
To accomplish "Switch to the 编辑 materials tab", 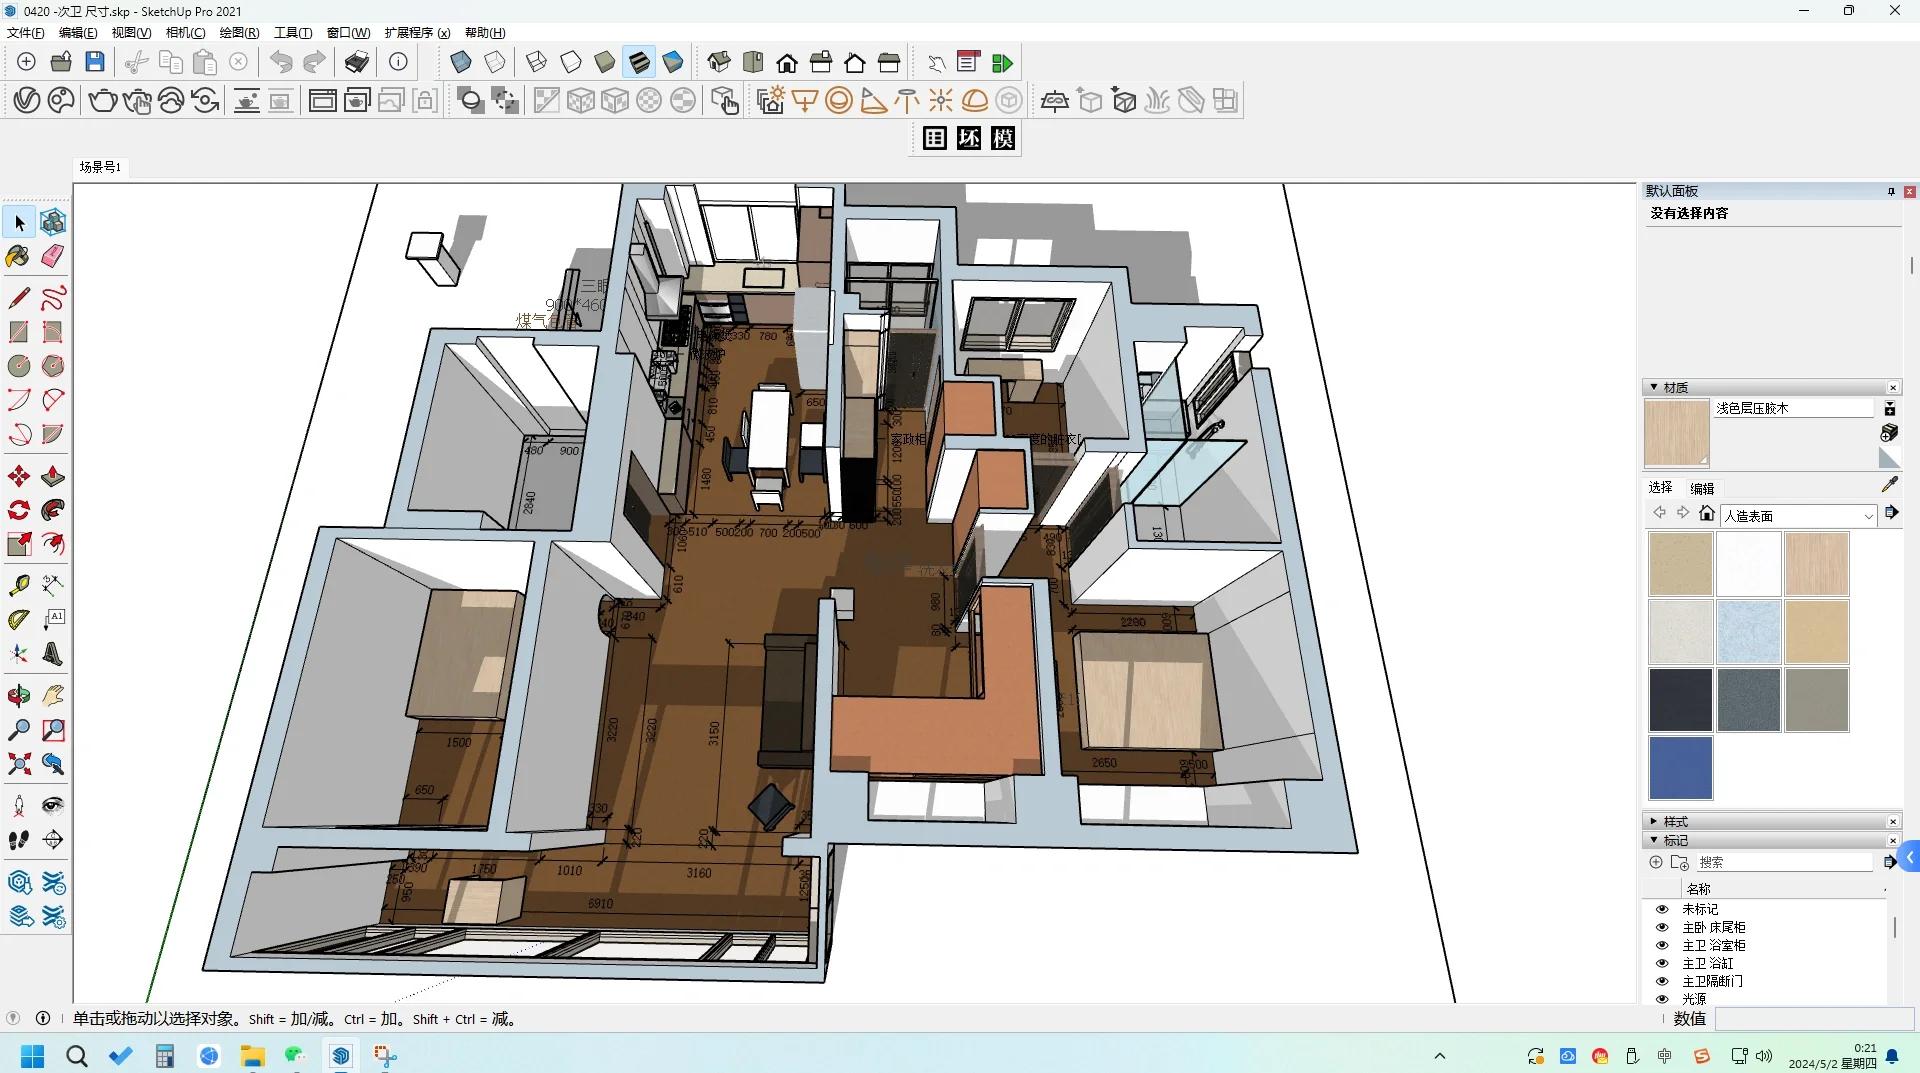I will [x=1702, y=488].
